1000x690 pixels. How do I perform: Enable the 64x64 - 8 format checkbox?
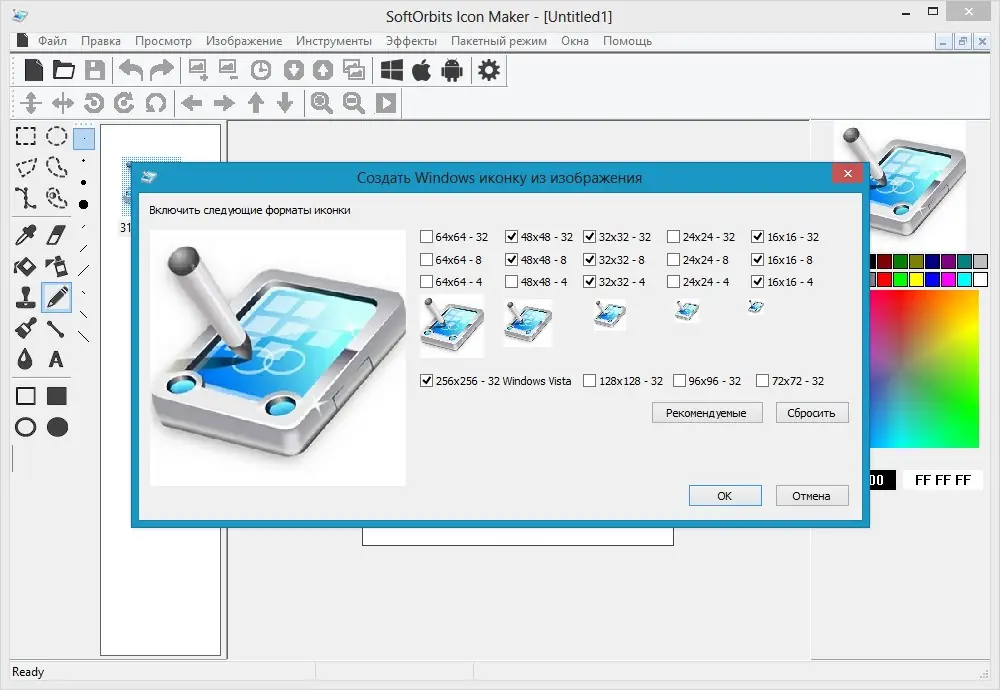[x=427, y=260]
